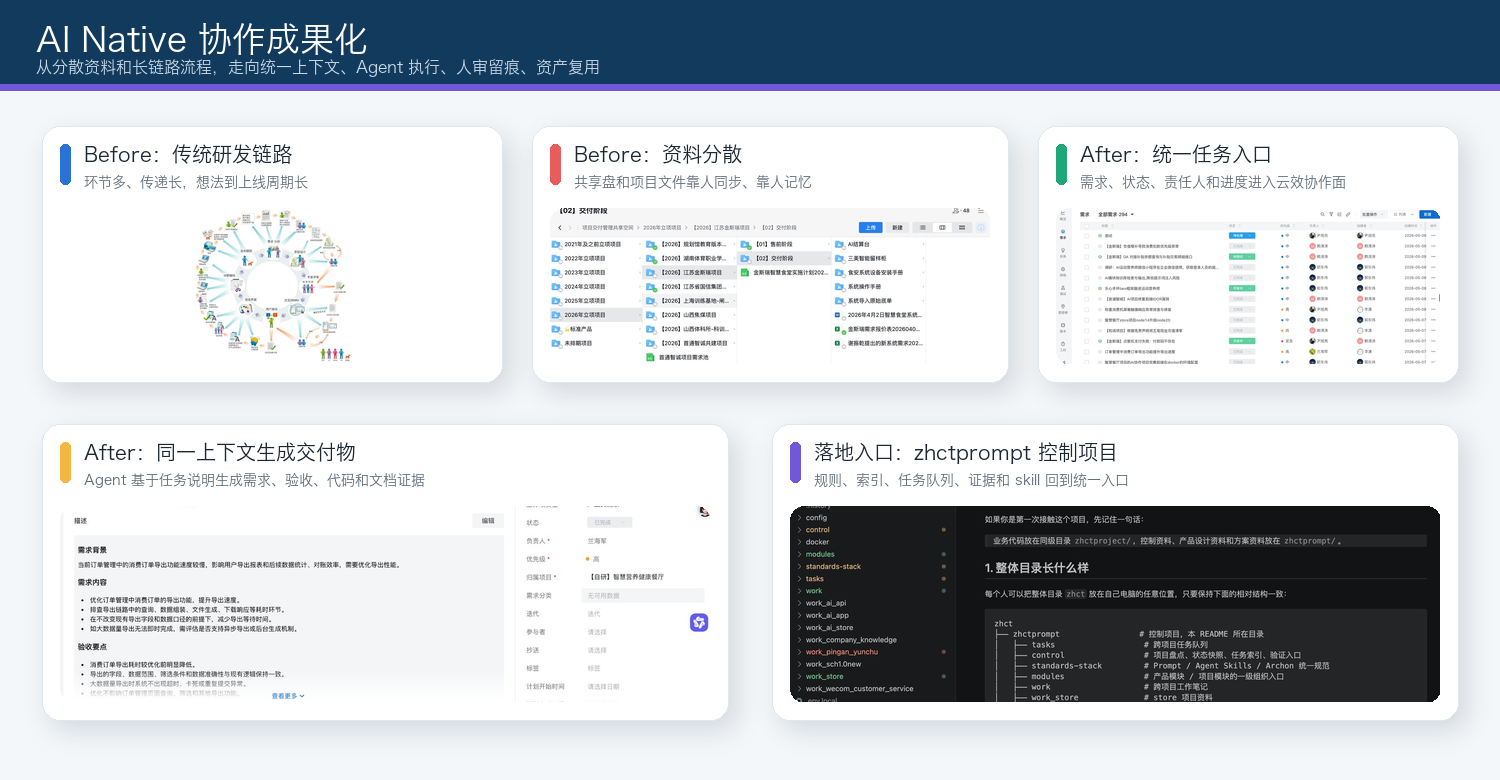Click the search icon in requirements toolbar
The image size is (1500, 780).
[x=1322, y=214]
